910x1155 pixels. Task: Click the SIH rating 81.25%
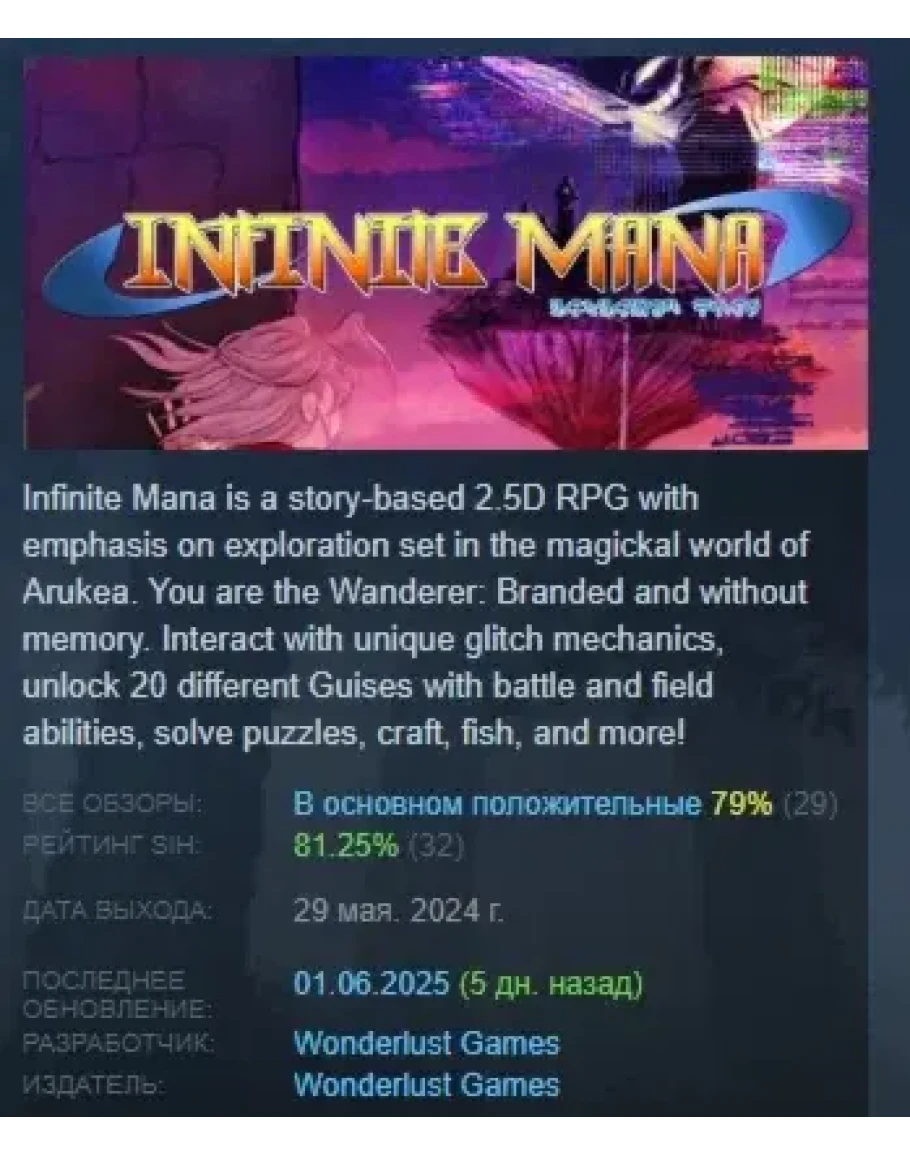coord(346,846)
